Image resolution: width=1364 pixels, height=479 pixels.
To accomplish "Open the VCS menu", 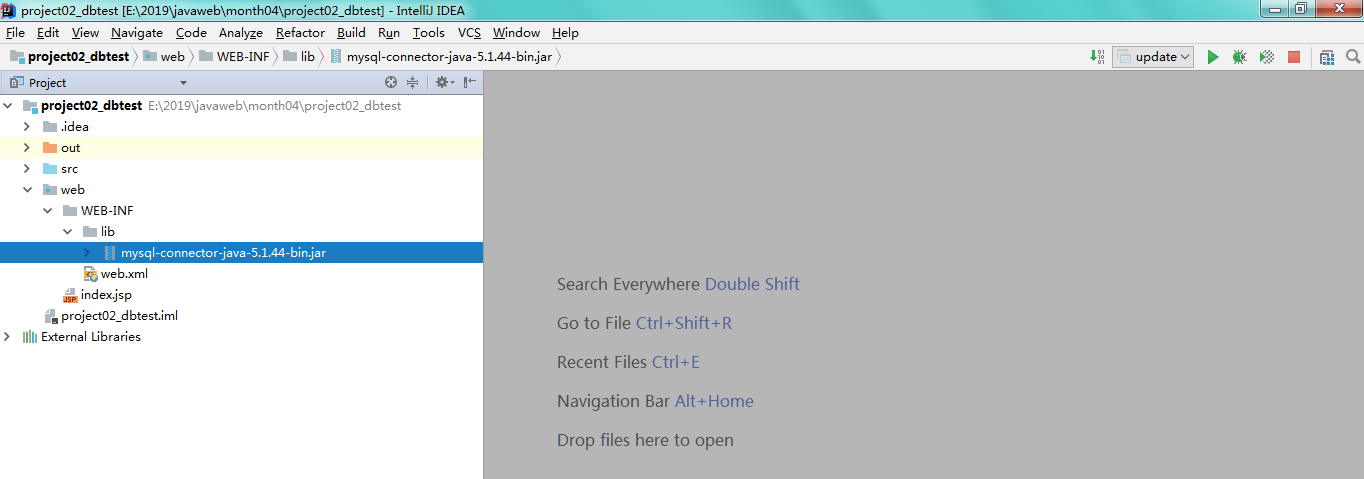I will point(469,33).
